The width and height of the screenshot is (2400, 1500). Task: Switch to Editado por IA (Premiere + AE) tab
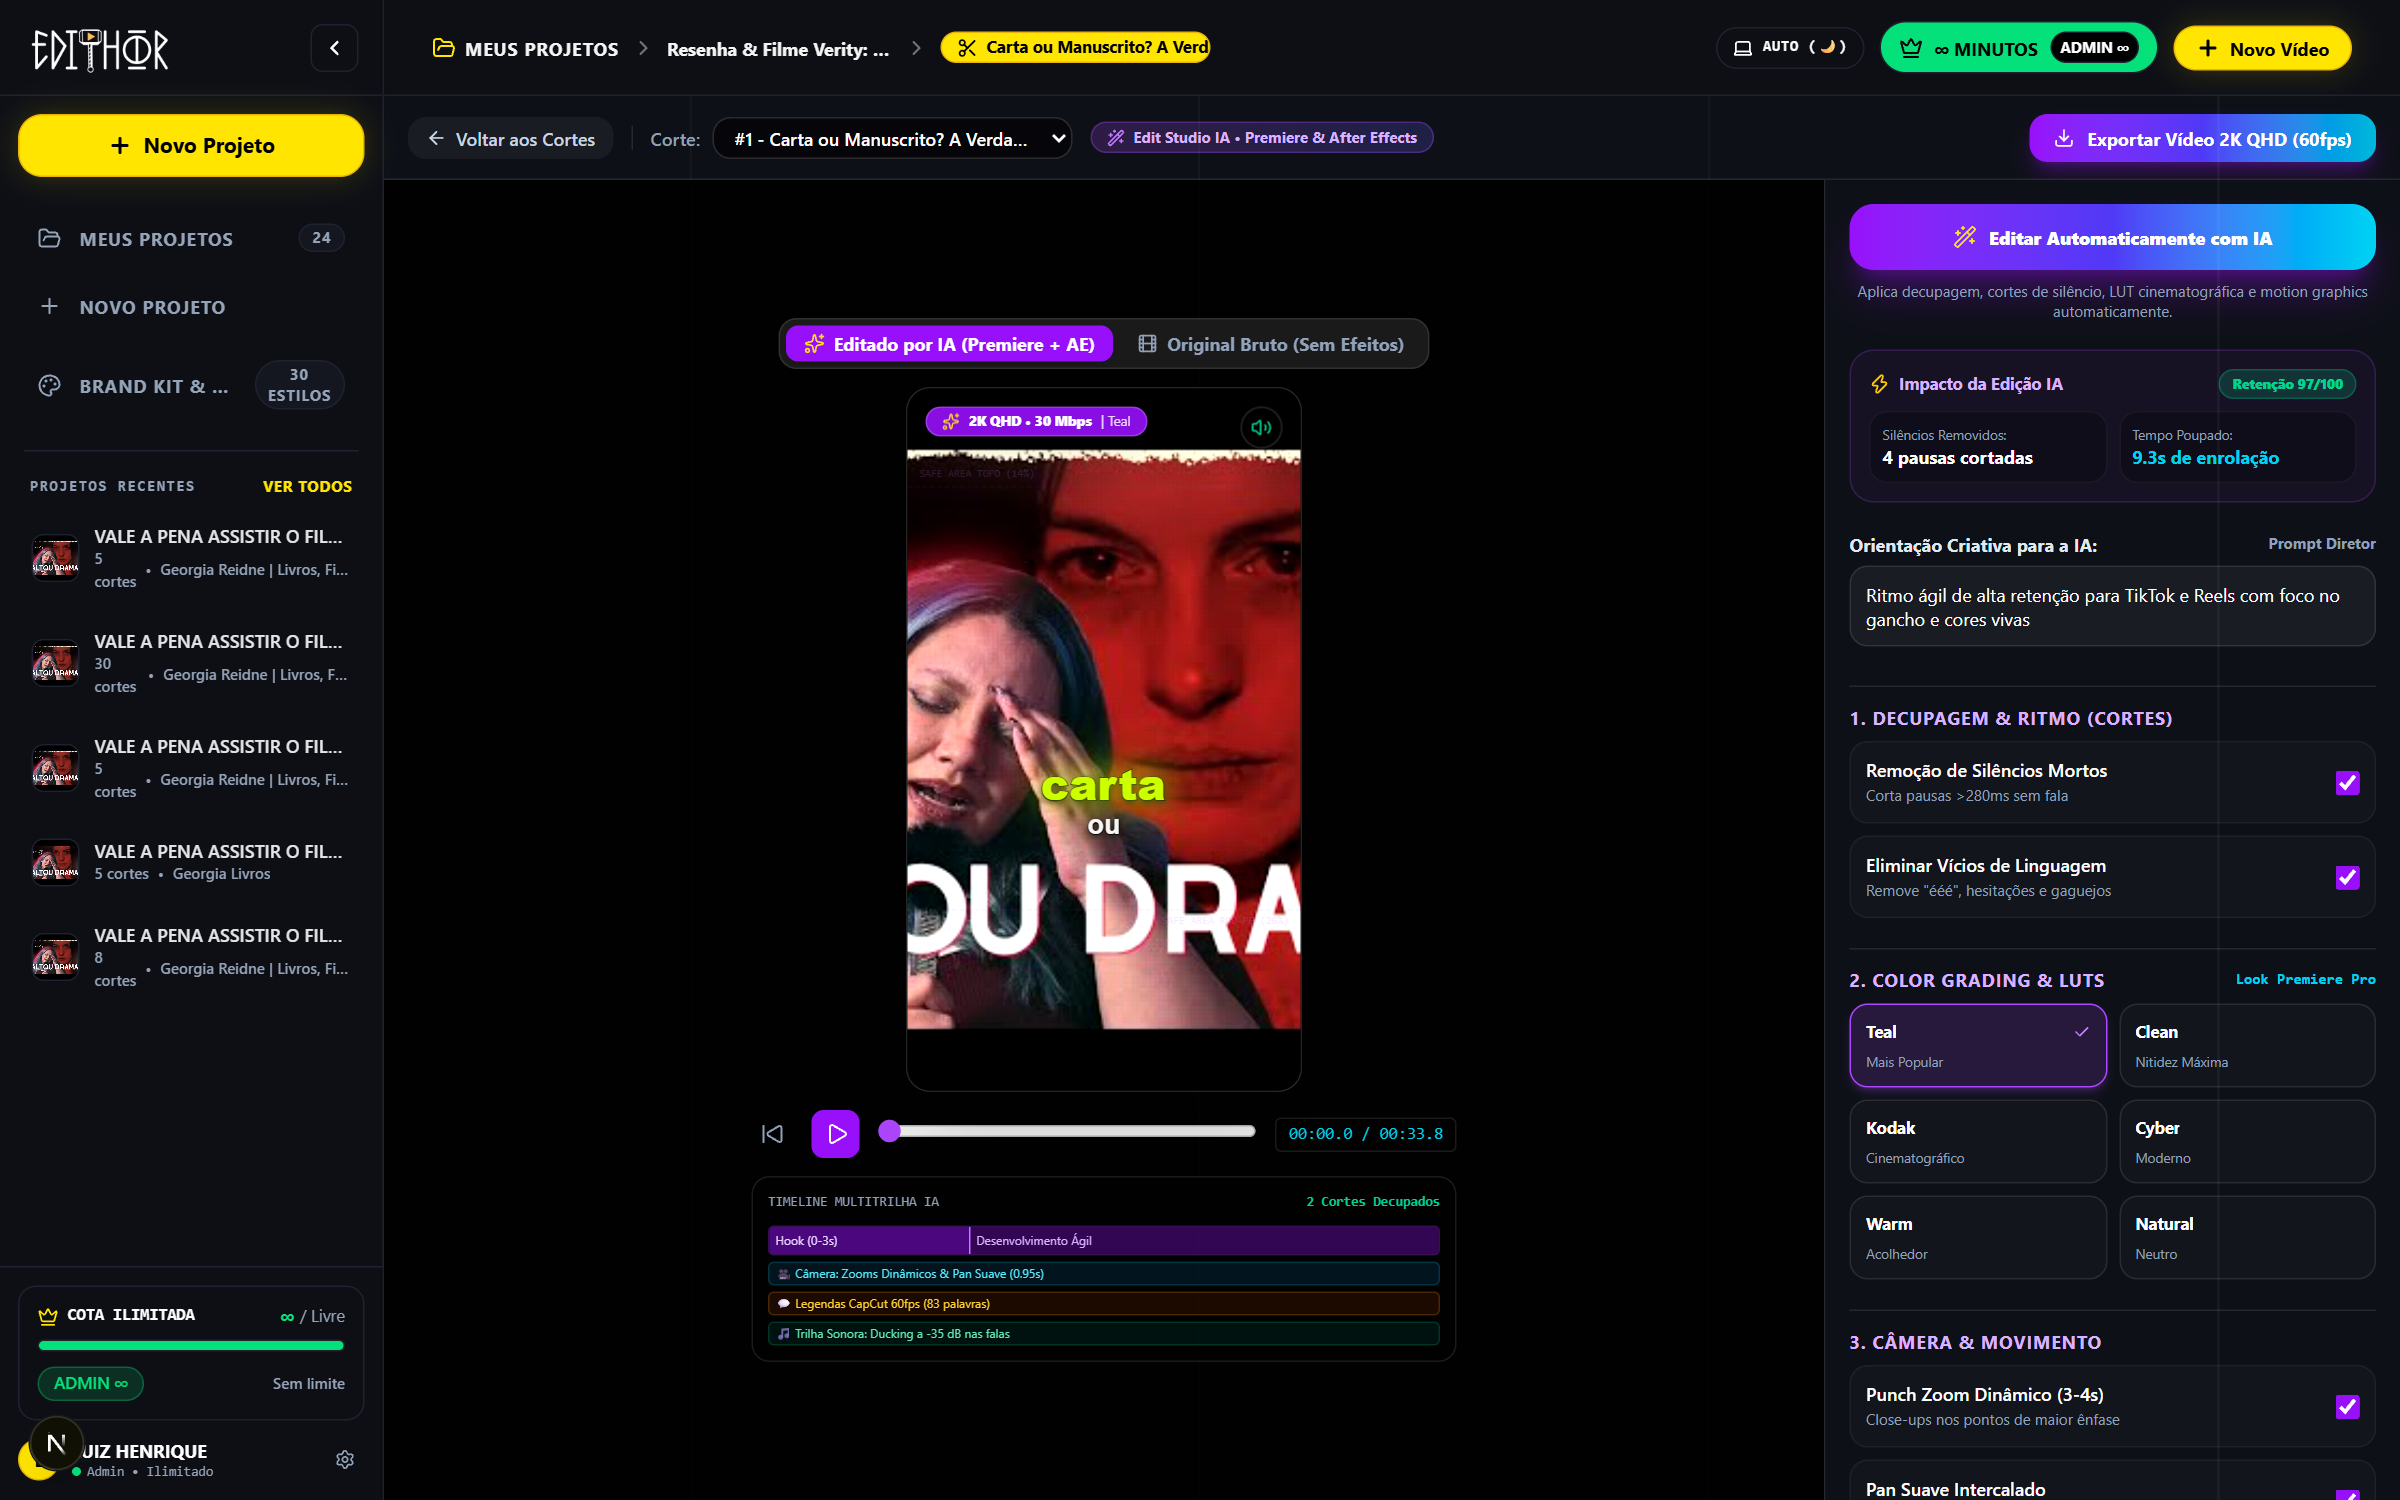(948, 344)
